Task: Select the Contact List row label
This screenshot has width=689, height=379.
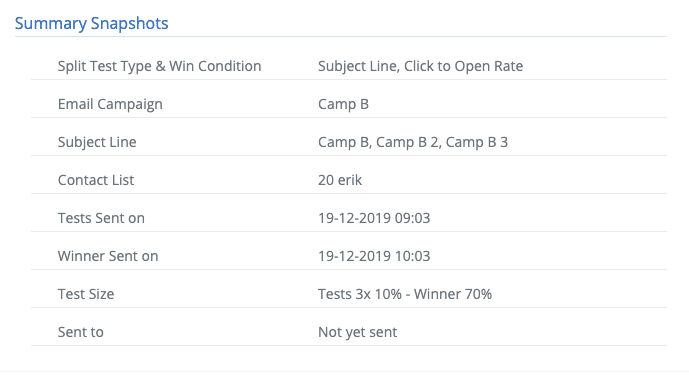Action: click(x=96, y=180)
